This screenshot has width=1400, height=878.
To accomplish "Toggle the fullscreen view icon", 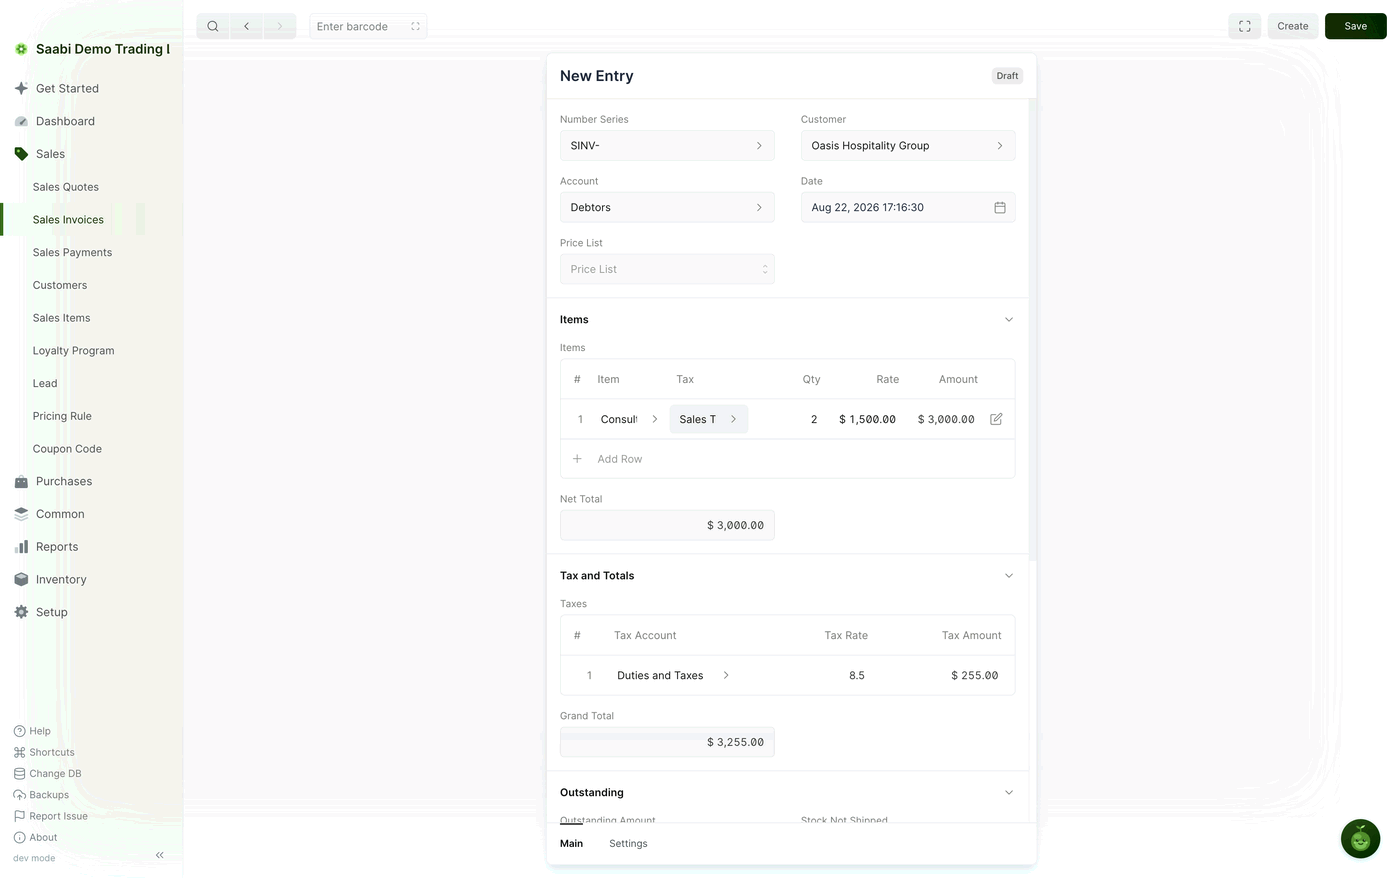I will tap(1245, 26).
